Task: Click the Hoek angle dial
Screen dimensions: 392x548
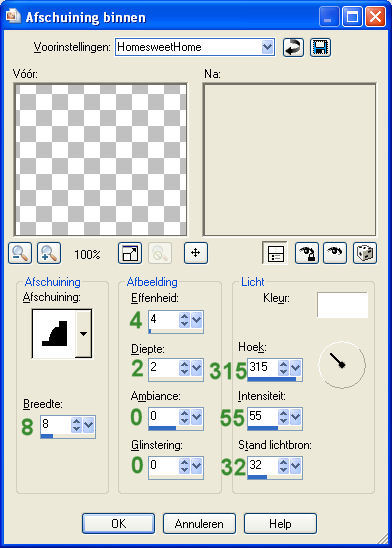Action: click(342, 365)
